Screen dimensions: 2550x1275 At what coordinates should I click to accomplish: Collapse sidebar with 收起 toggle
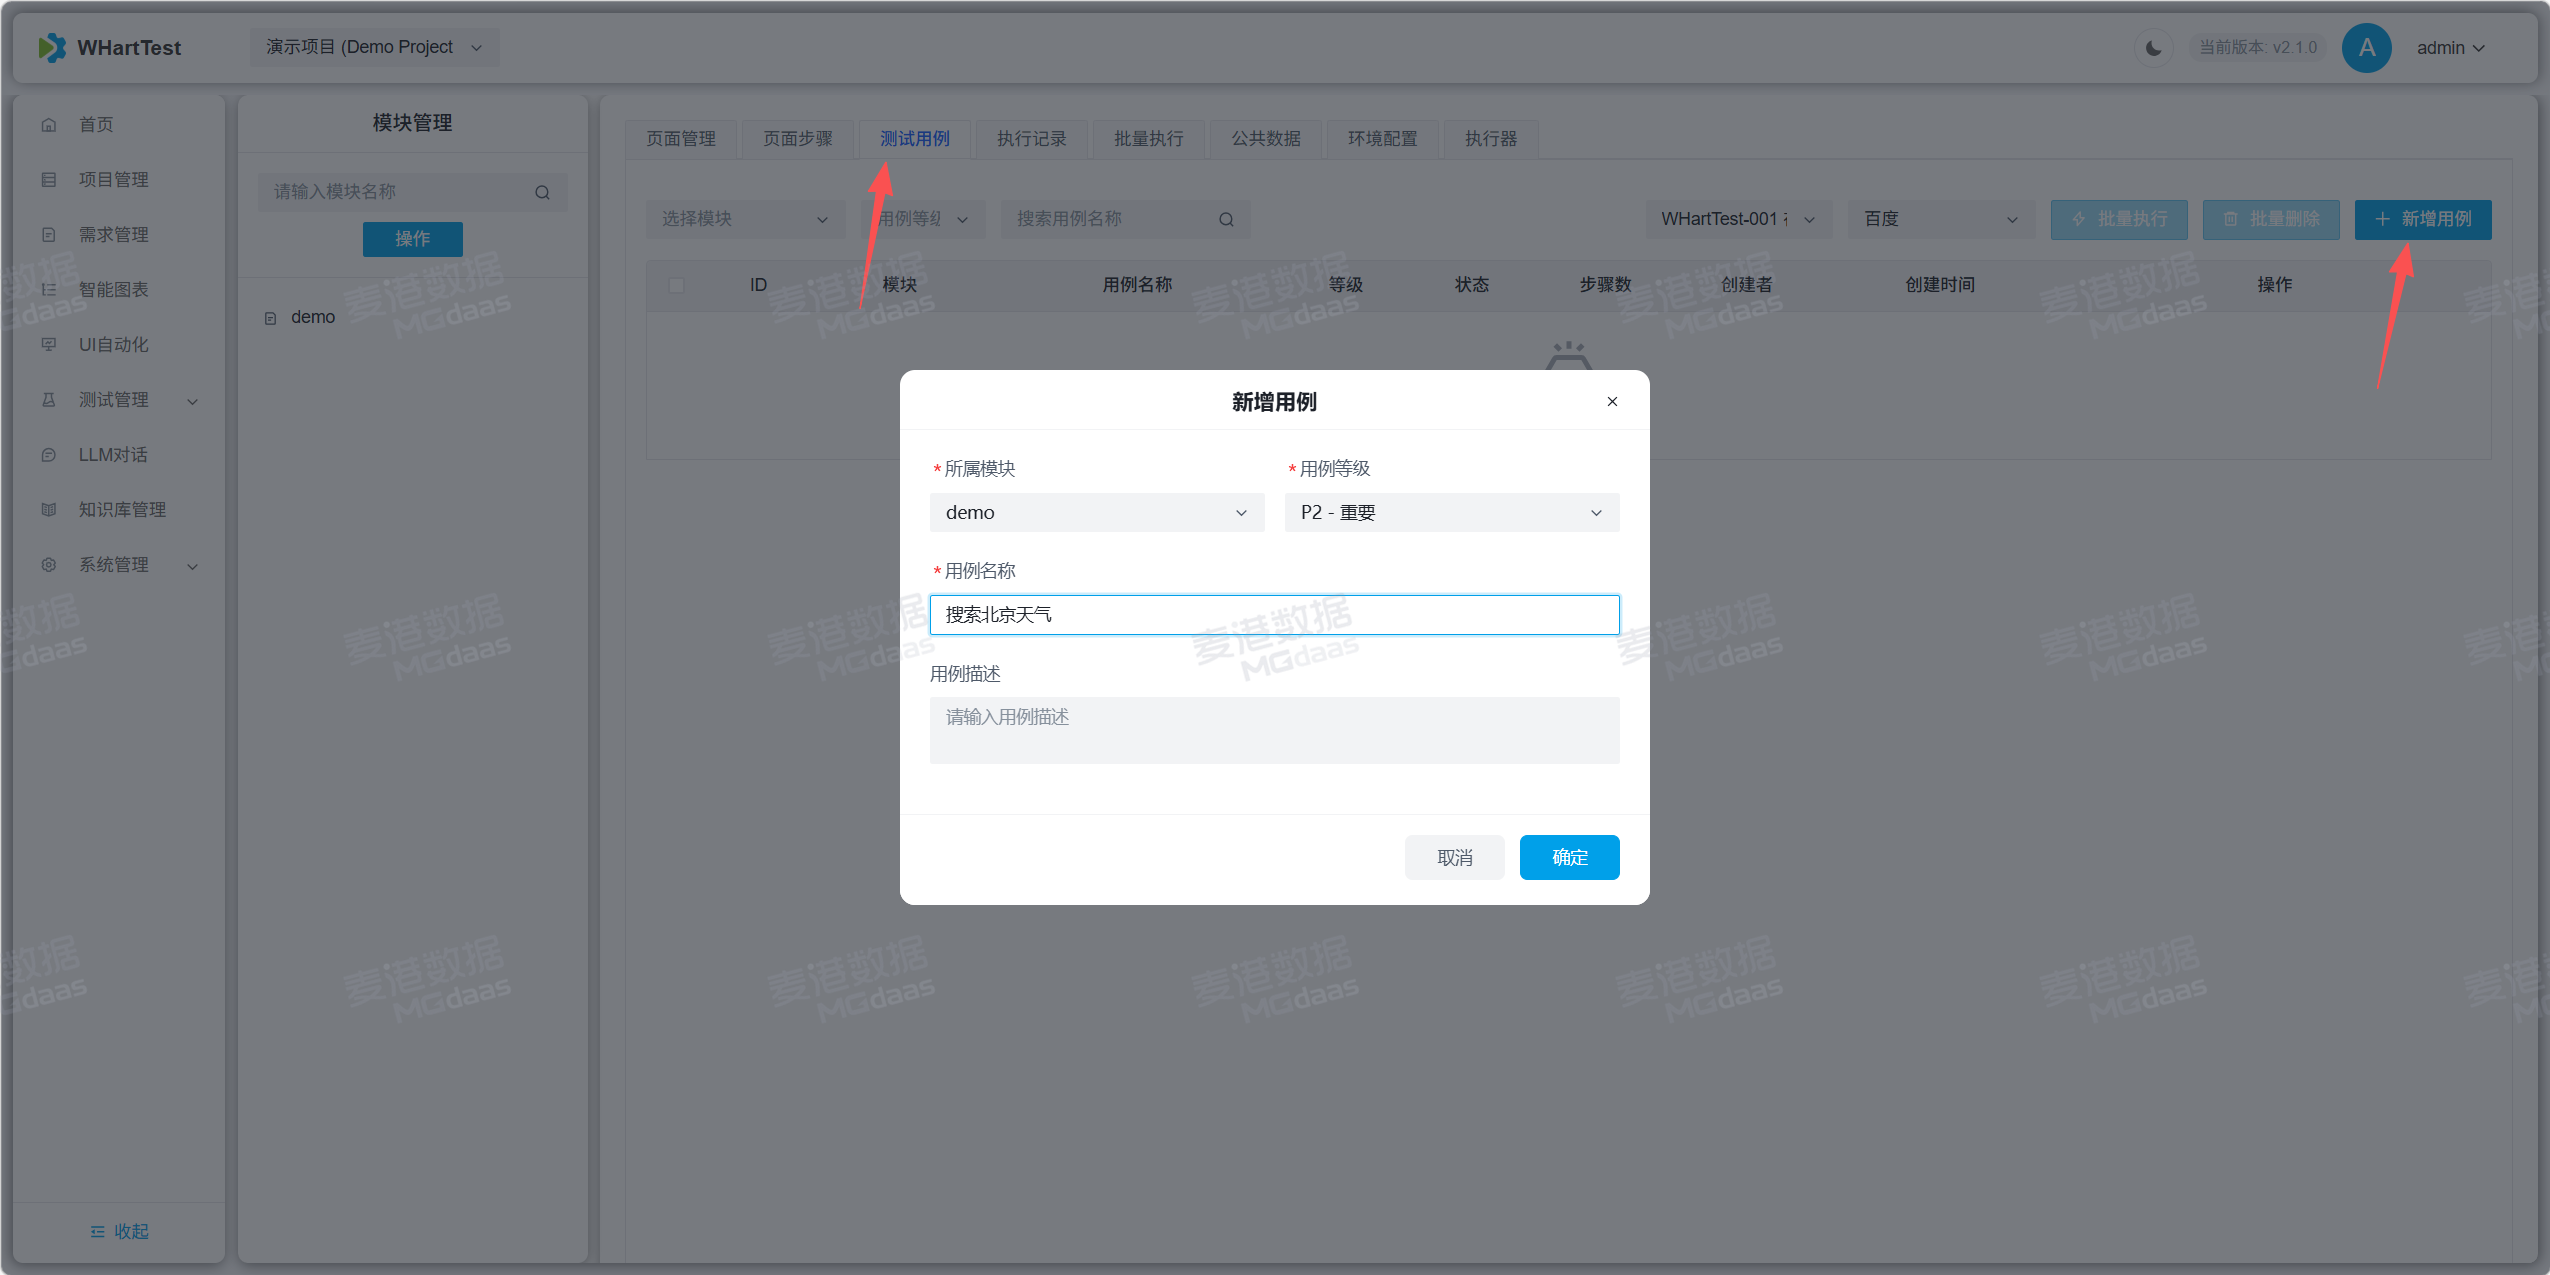119,1231
